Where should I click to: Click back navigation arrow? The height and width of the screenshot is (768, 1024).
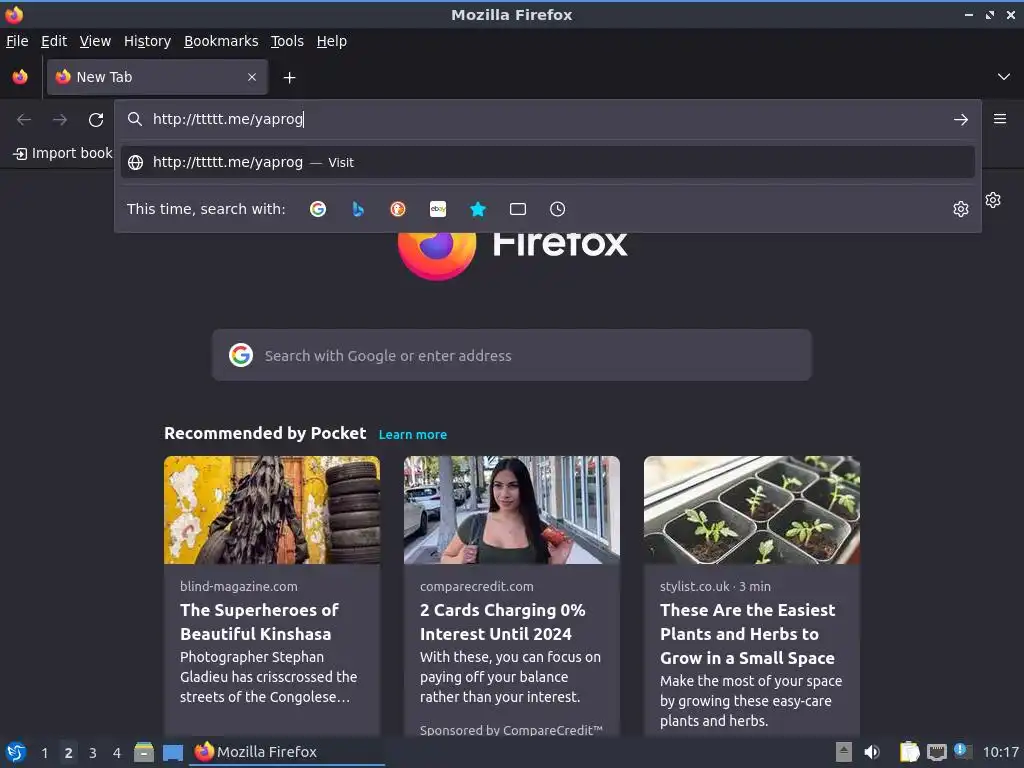click(x=24, y=120)
